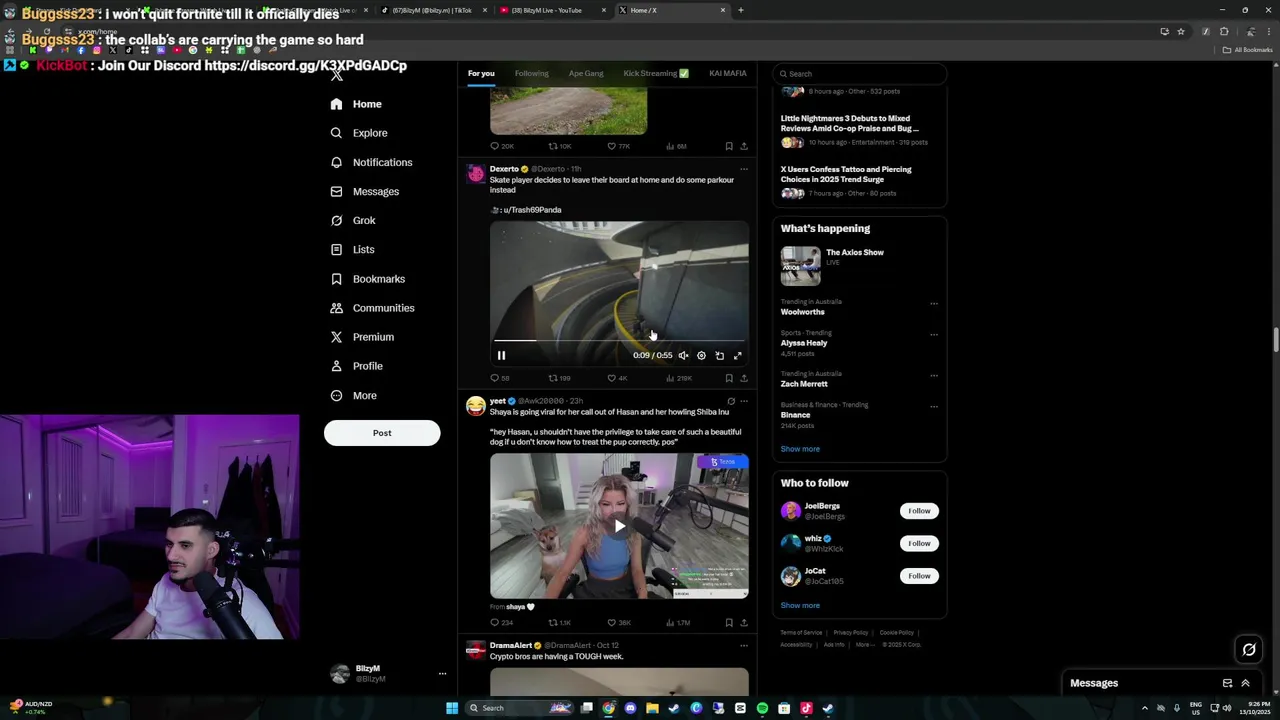Switch to the KAI MAFIA tab
This screenshot has width=1280, height=720.
coord(728,73)
